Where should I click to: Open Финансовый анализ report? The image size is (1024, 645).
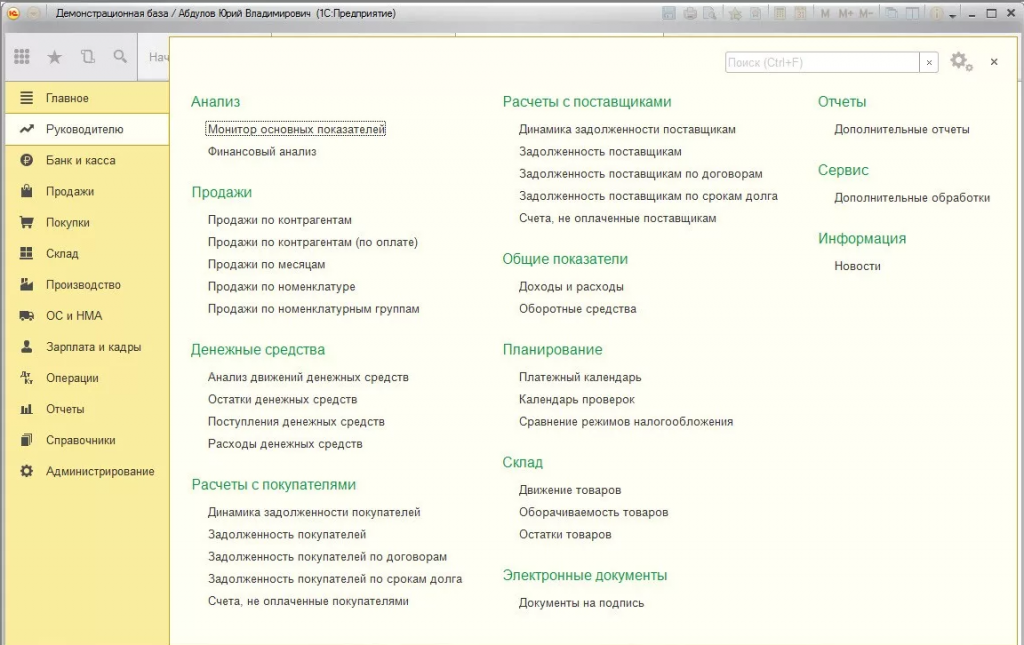pyautogui.click(x=262, y=151)
